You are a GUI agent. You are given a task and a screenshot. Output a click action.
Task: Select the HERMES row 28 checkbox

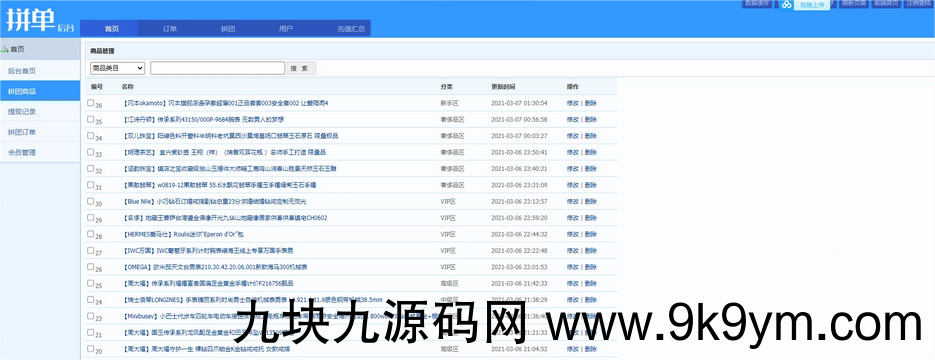[91, 234]
